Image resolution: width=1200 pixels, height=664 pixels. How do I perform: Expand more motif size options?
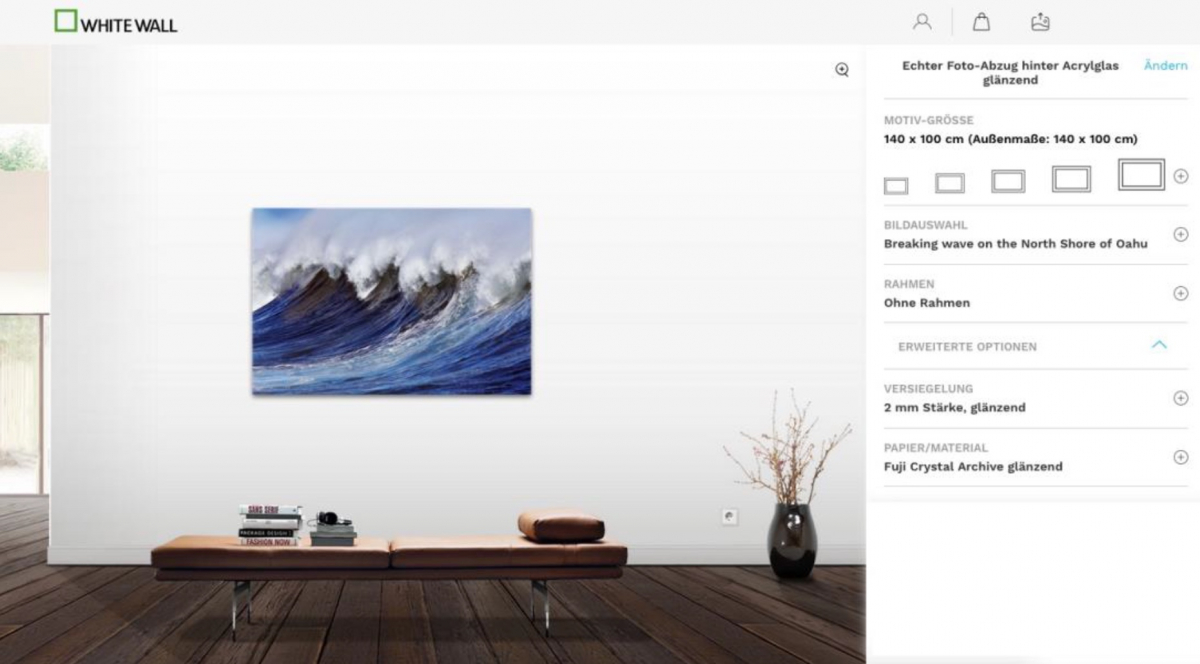pyautogui.click(x=1181, y=176)
